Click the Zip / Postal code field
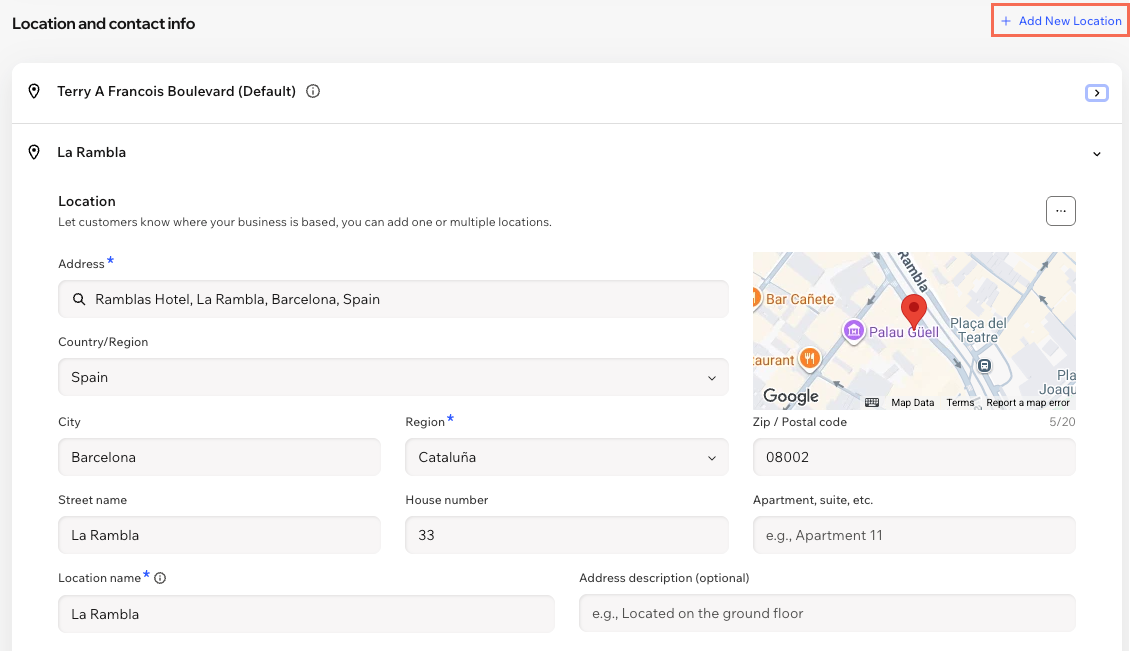1130x651 pixels. 915,457
